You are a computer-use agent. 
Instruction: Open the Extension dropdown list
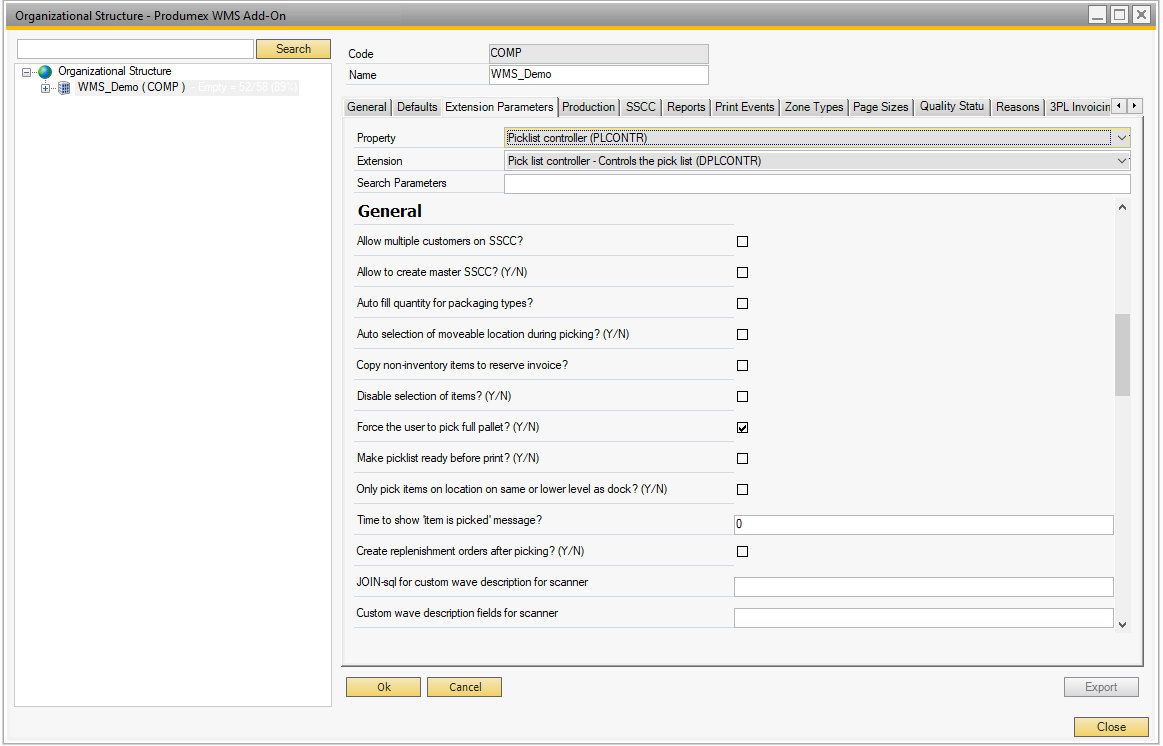(1122, 161)
